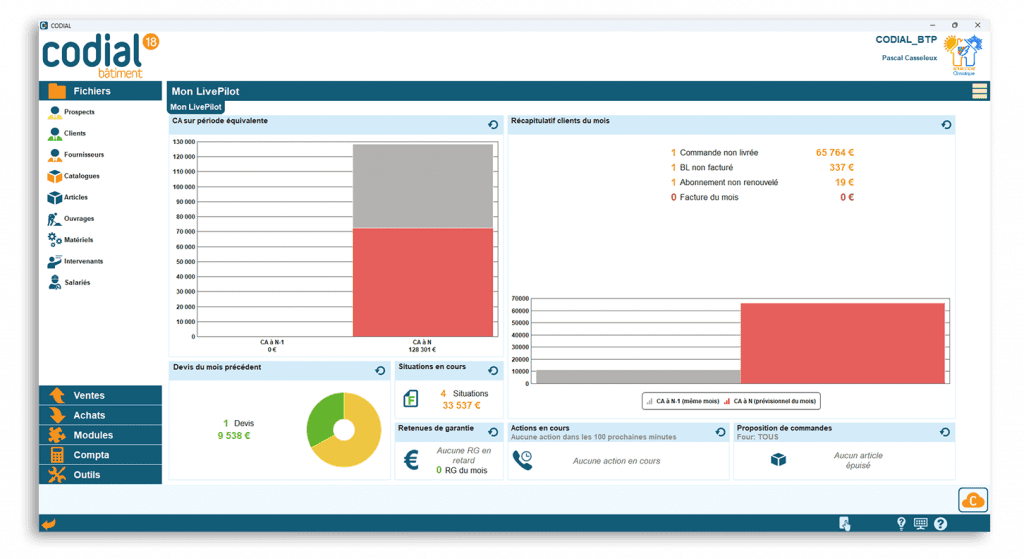This screenshot has width=1024, height=559.
Task: Click the 337 € BL amount
Action: [842, 168]
